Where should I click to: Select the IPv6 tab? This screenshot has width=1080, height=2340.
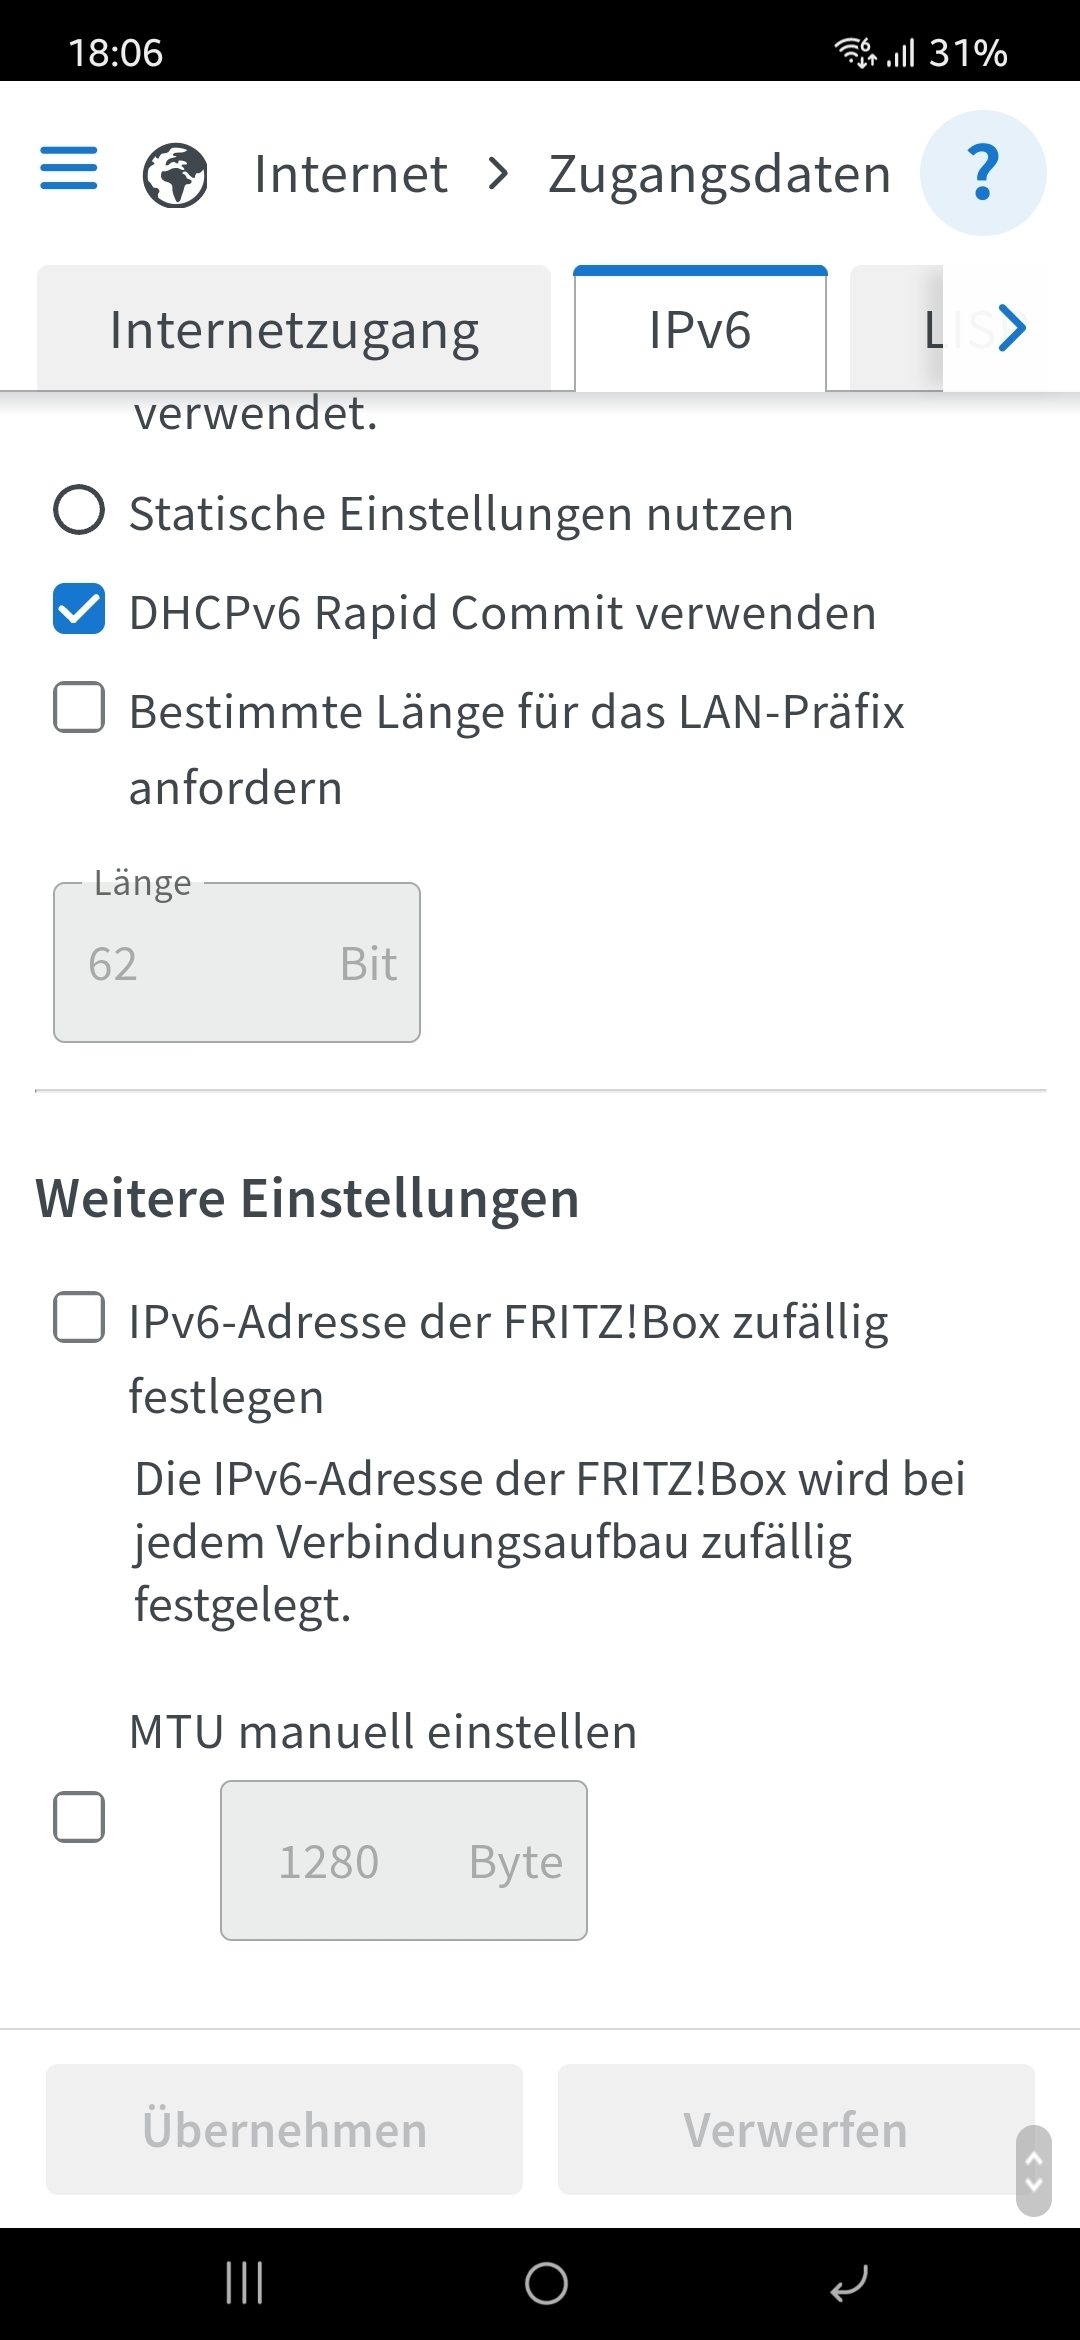(x=700, y=329)
